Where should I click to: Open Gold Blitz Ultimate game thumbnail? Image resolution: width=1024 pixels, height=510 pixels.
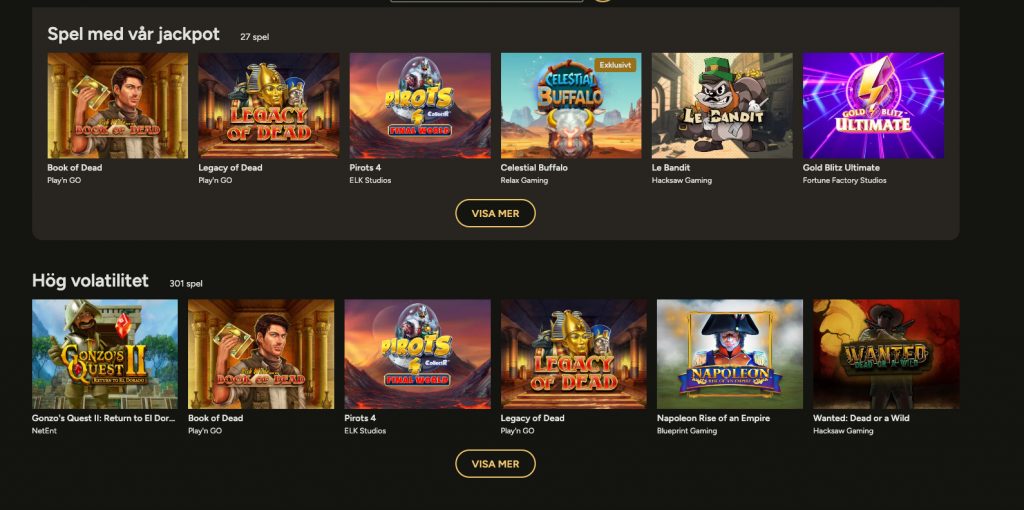click(873, 106)
